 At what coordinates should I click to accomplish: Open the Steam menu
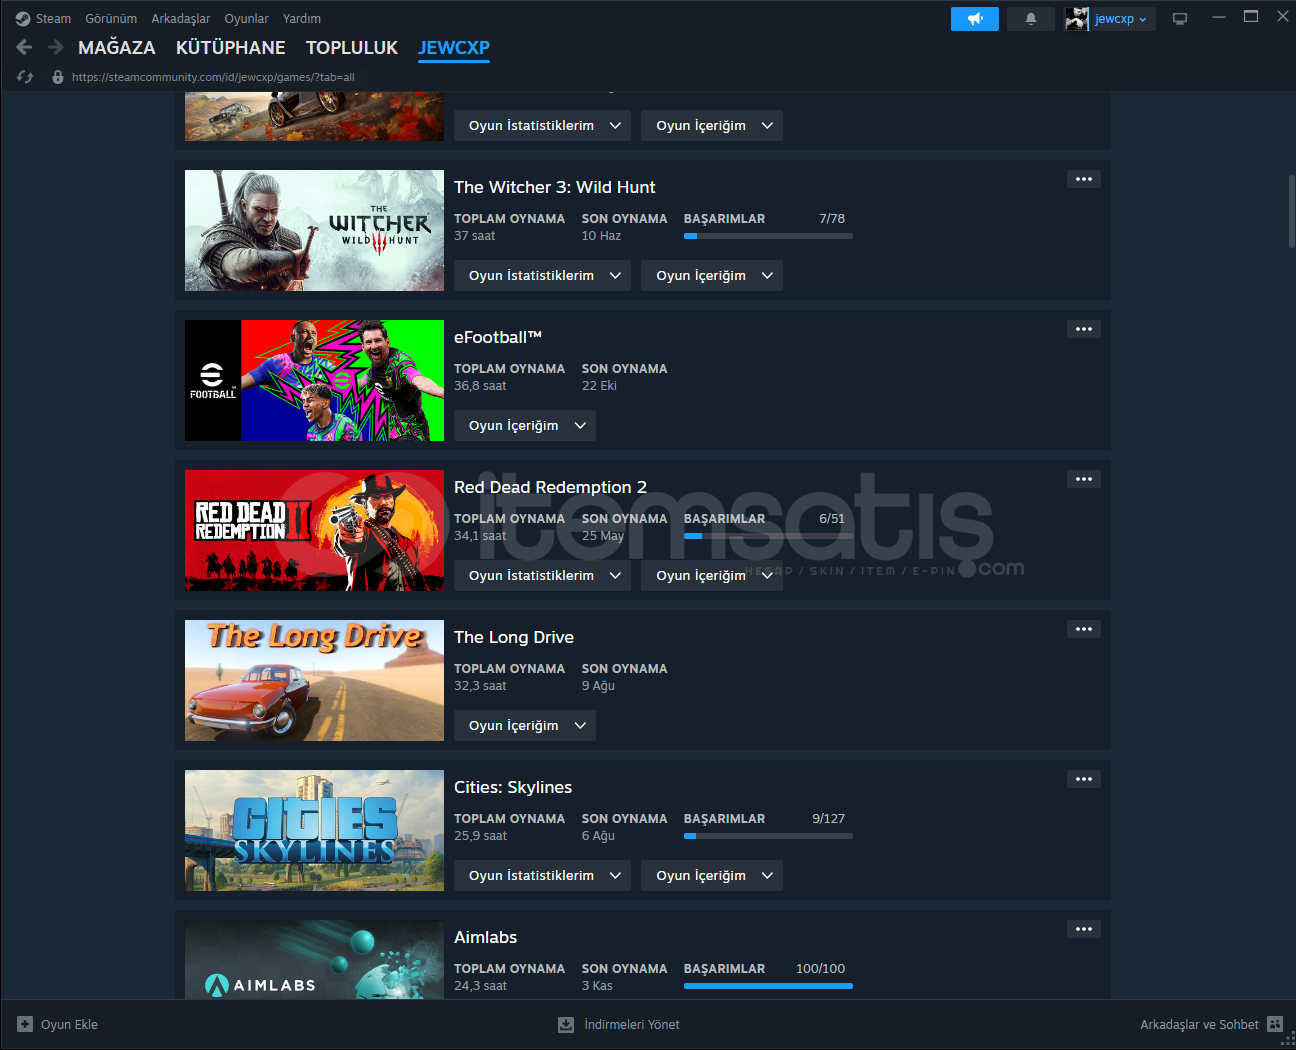(53, 19)
